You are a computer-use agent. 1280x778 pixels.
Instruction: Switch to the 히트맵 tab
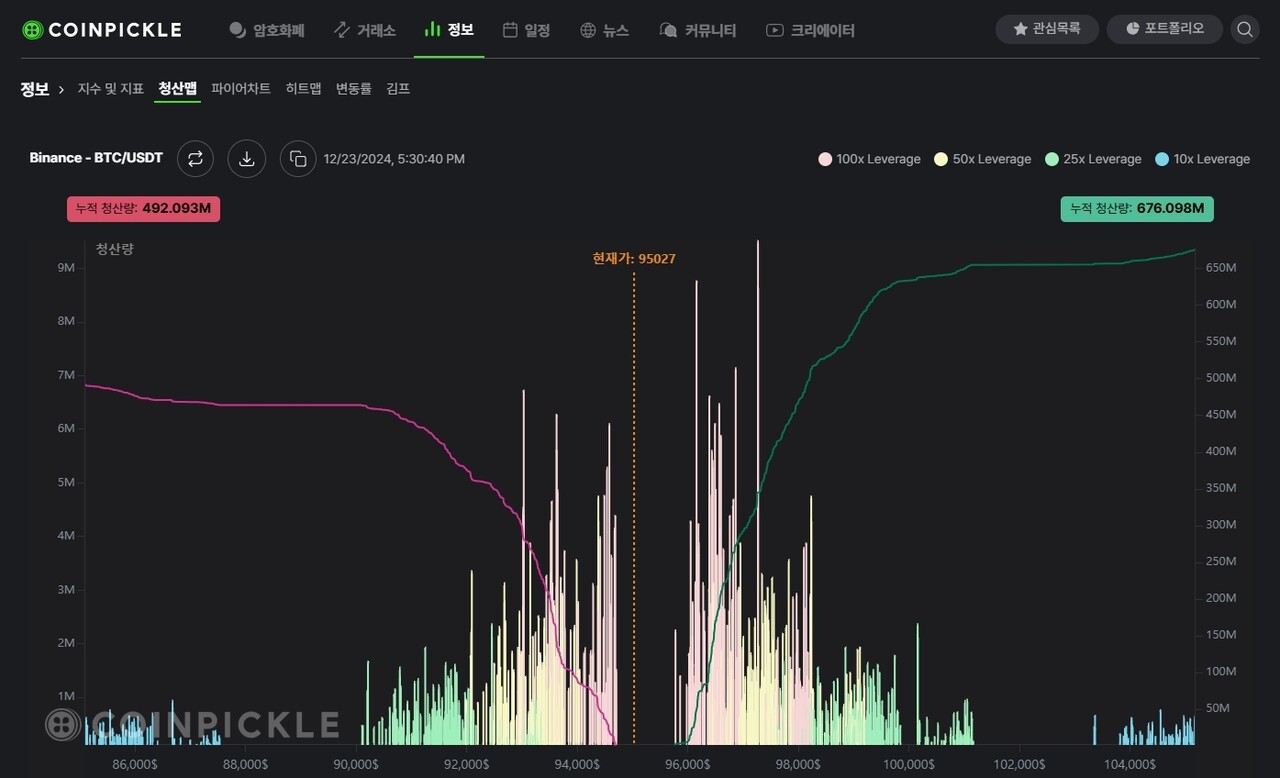[x=303, y=88]
